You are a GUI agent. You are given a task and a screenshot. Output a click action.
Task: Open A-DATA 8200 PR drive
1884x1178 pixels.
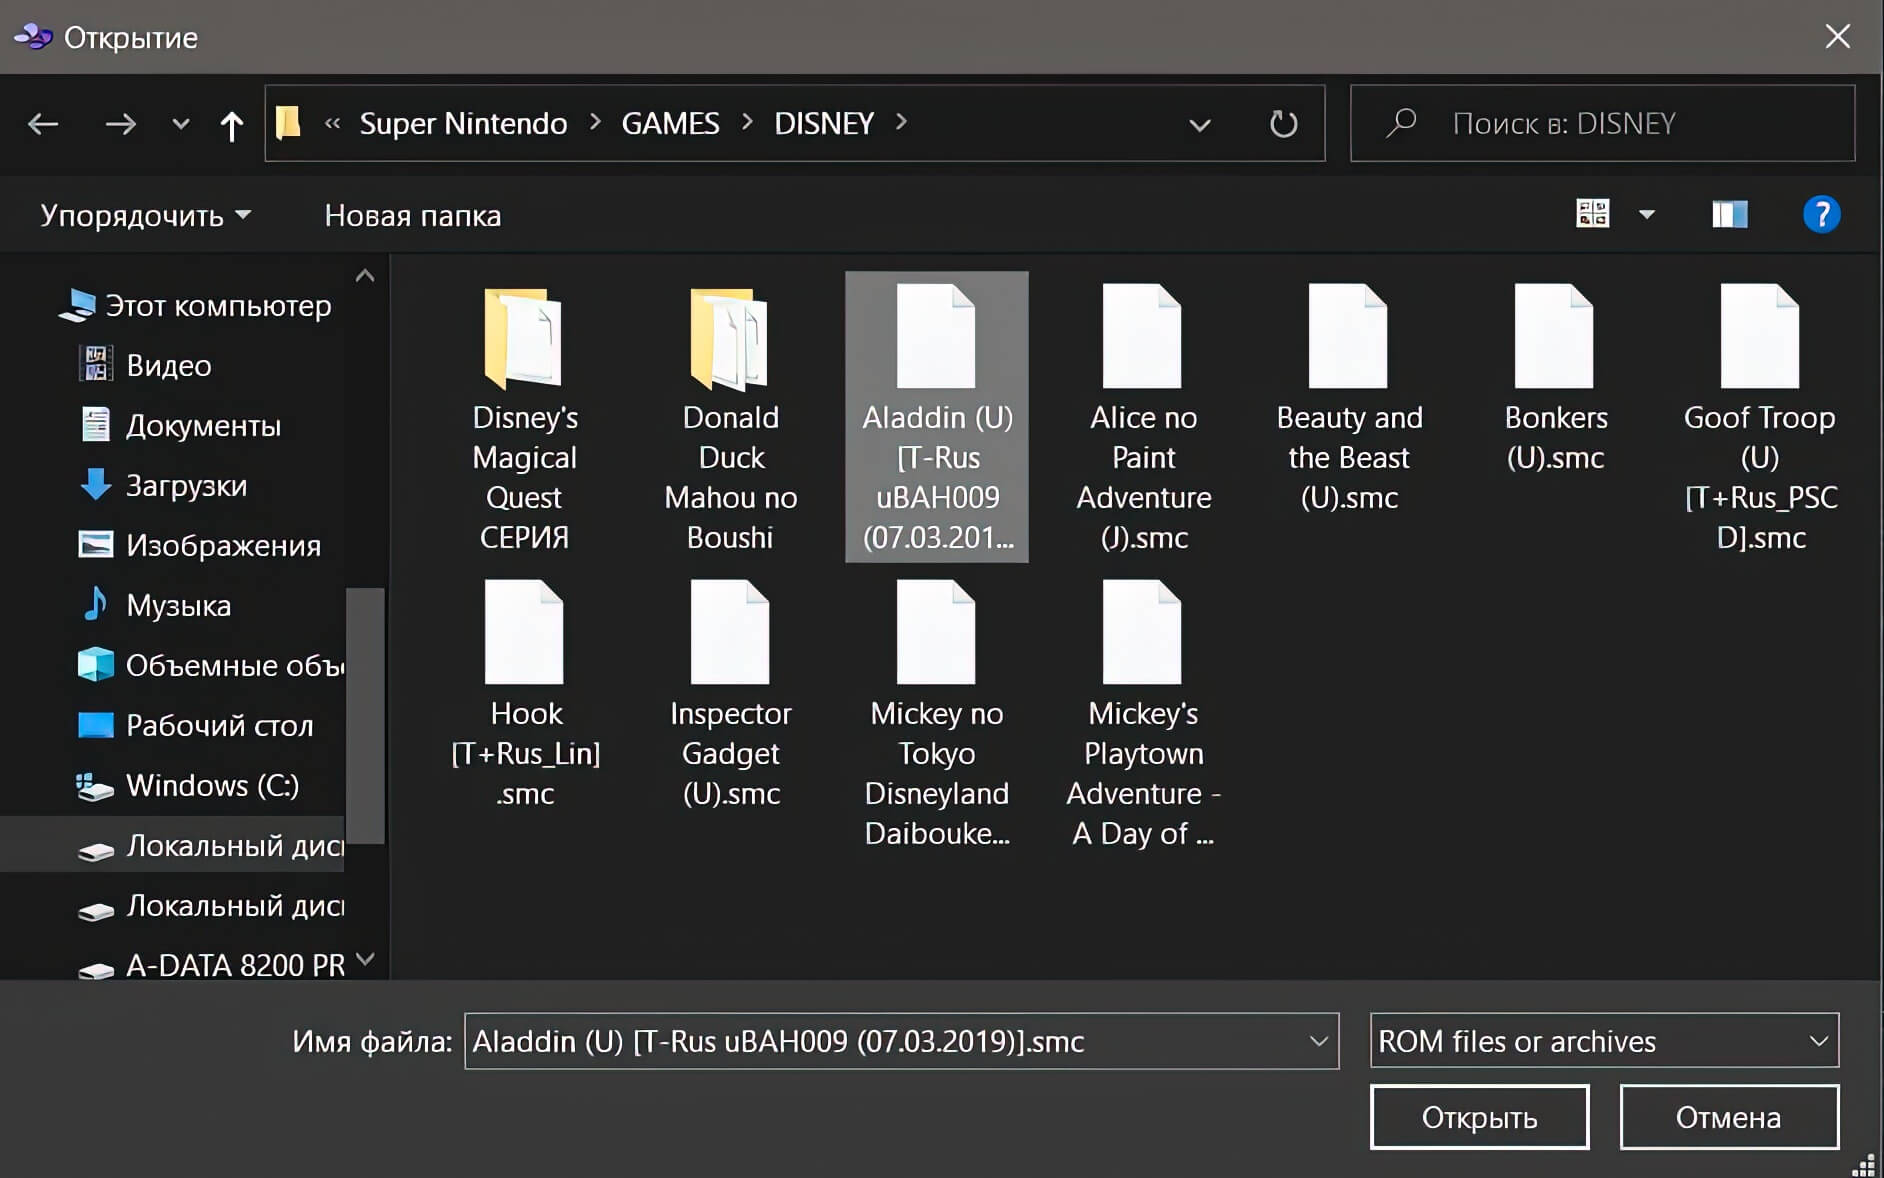(x=210, y=965)
